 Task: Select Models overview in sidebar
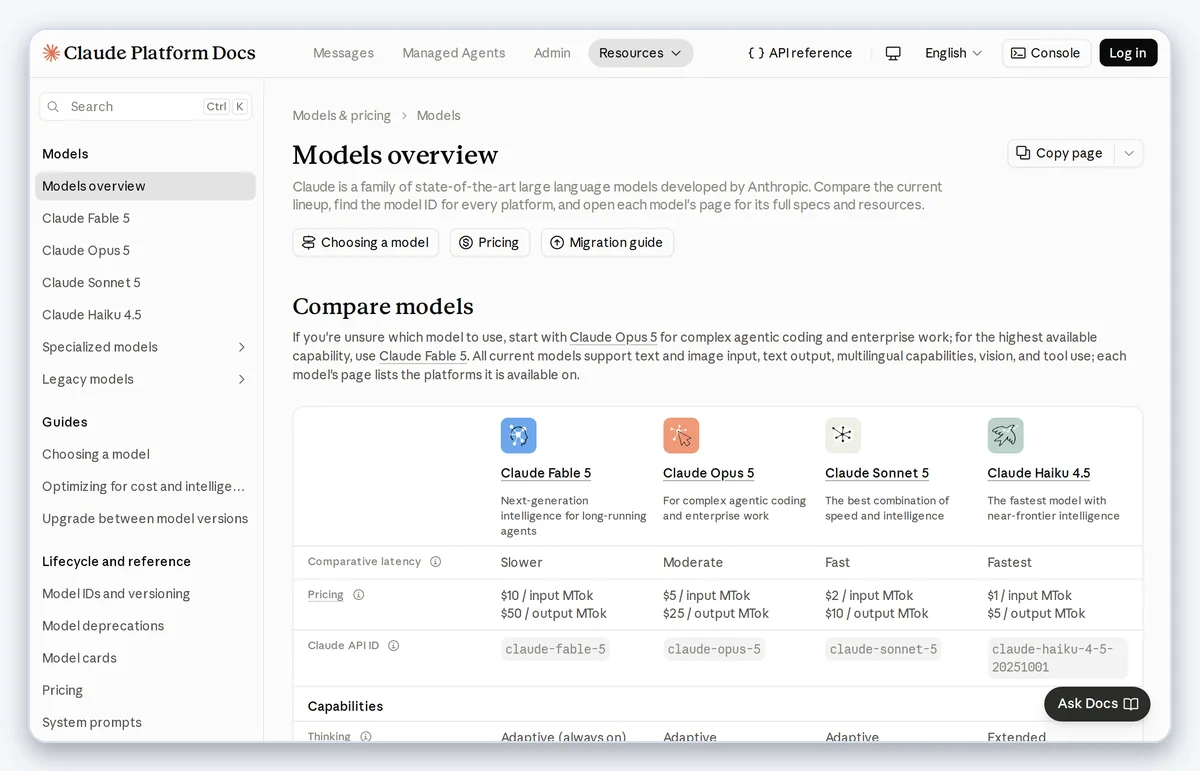click(x=145, y=186)
